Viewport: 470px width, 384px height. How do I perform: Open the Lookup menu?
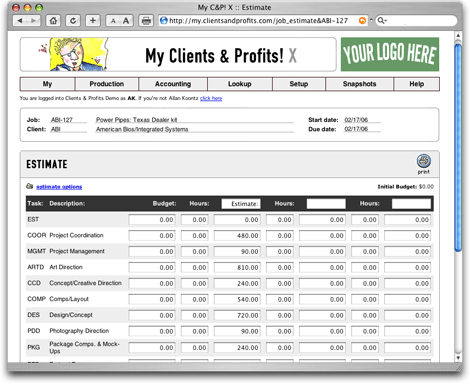pos(240,84)
